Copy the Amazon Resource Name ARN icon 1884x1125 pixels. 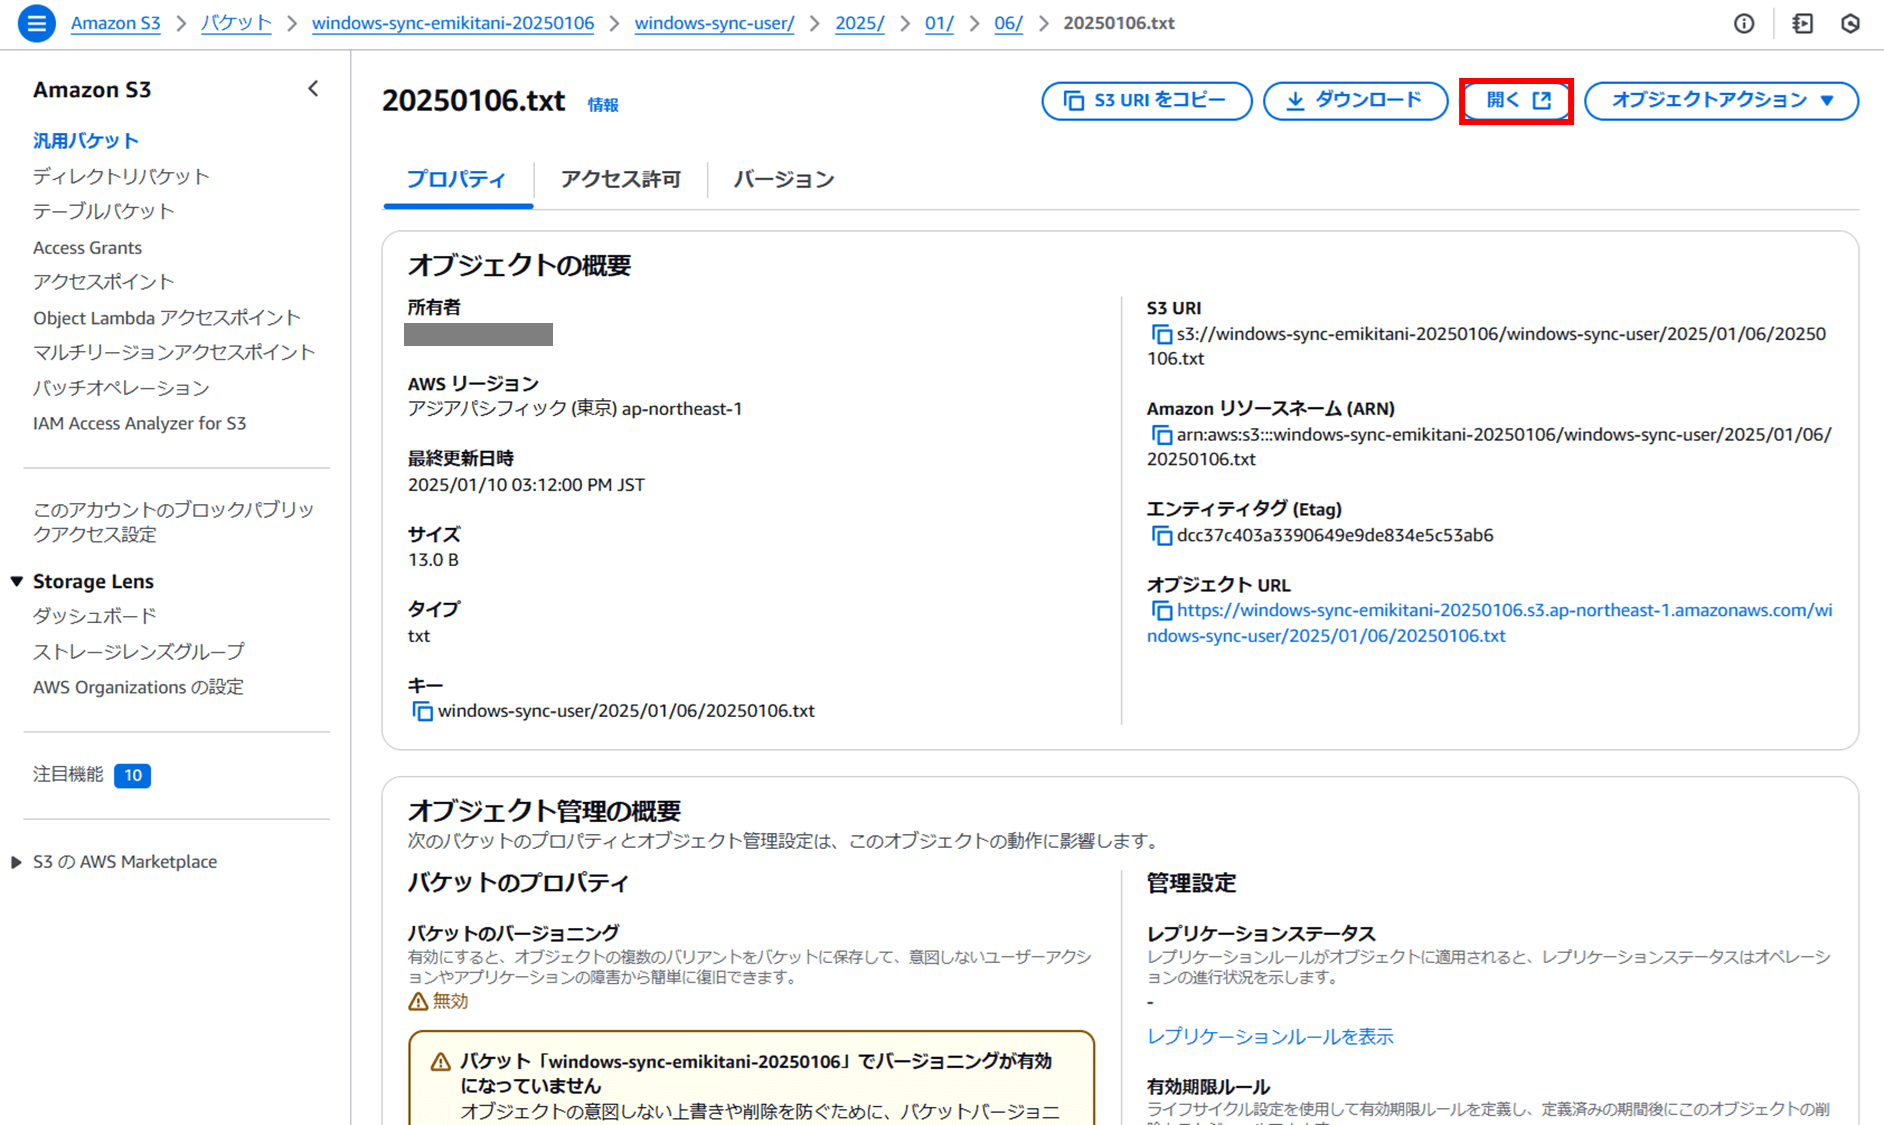click(1161, 435)
